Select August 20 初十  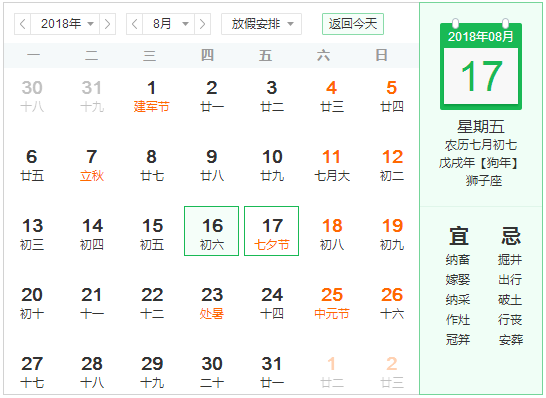tap(32, 303)
